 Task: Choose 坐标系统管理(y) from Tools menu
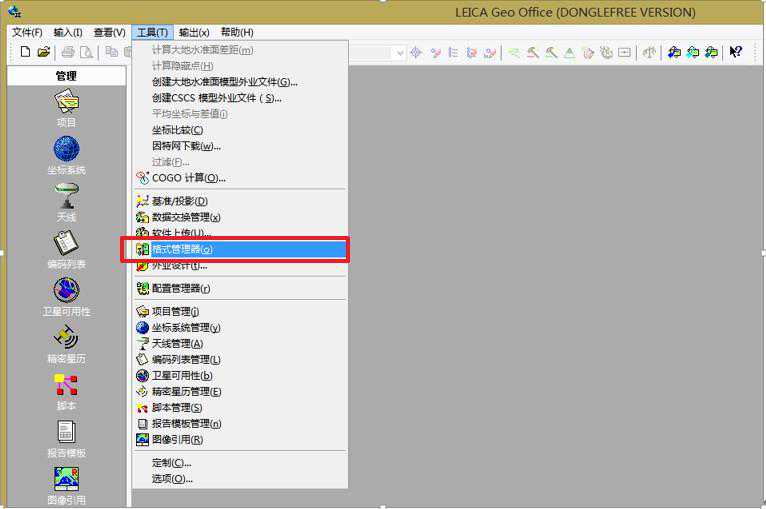click(x=240, y=327)
